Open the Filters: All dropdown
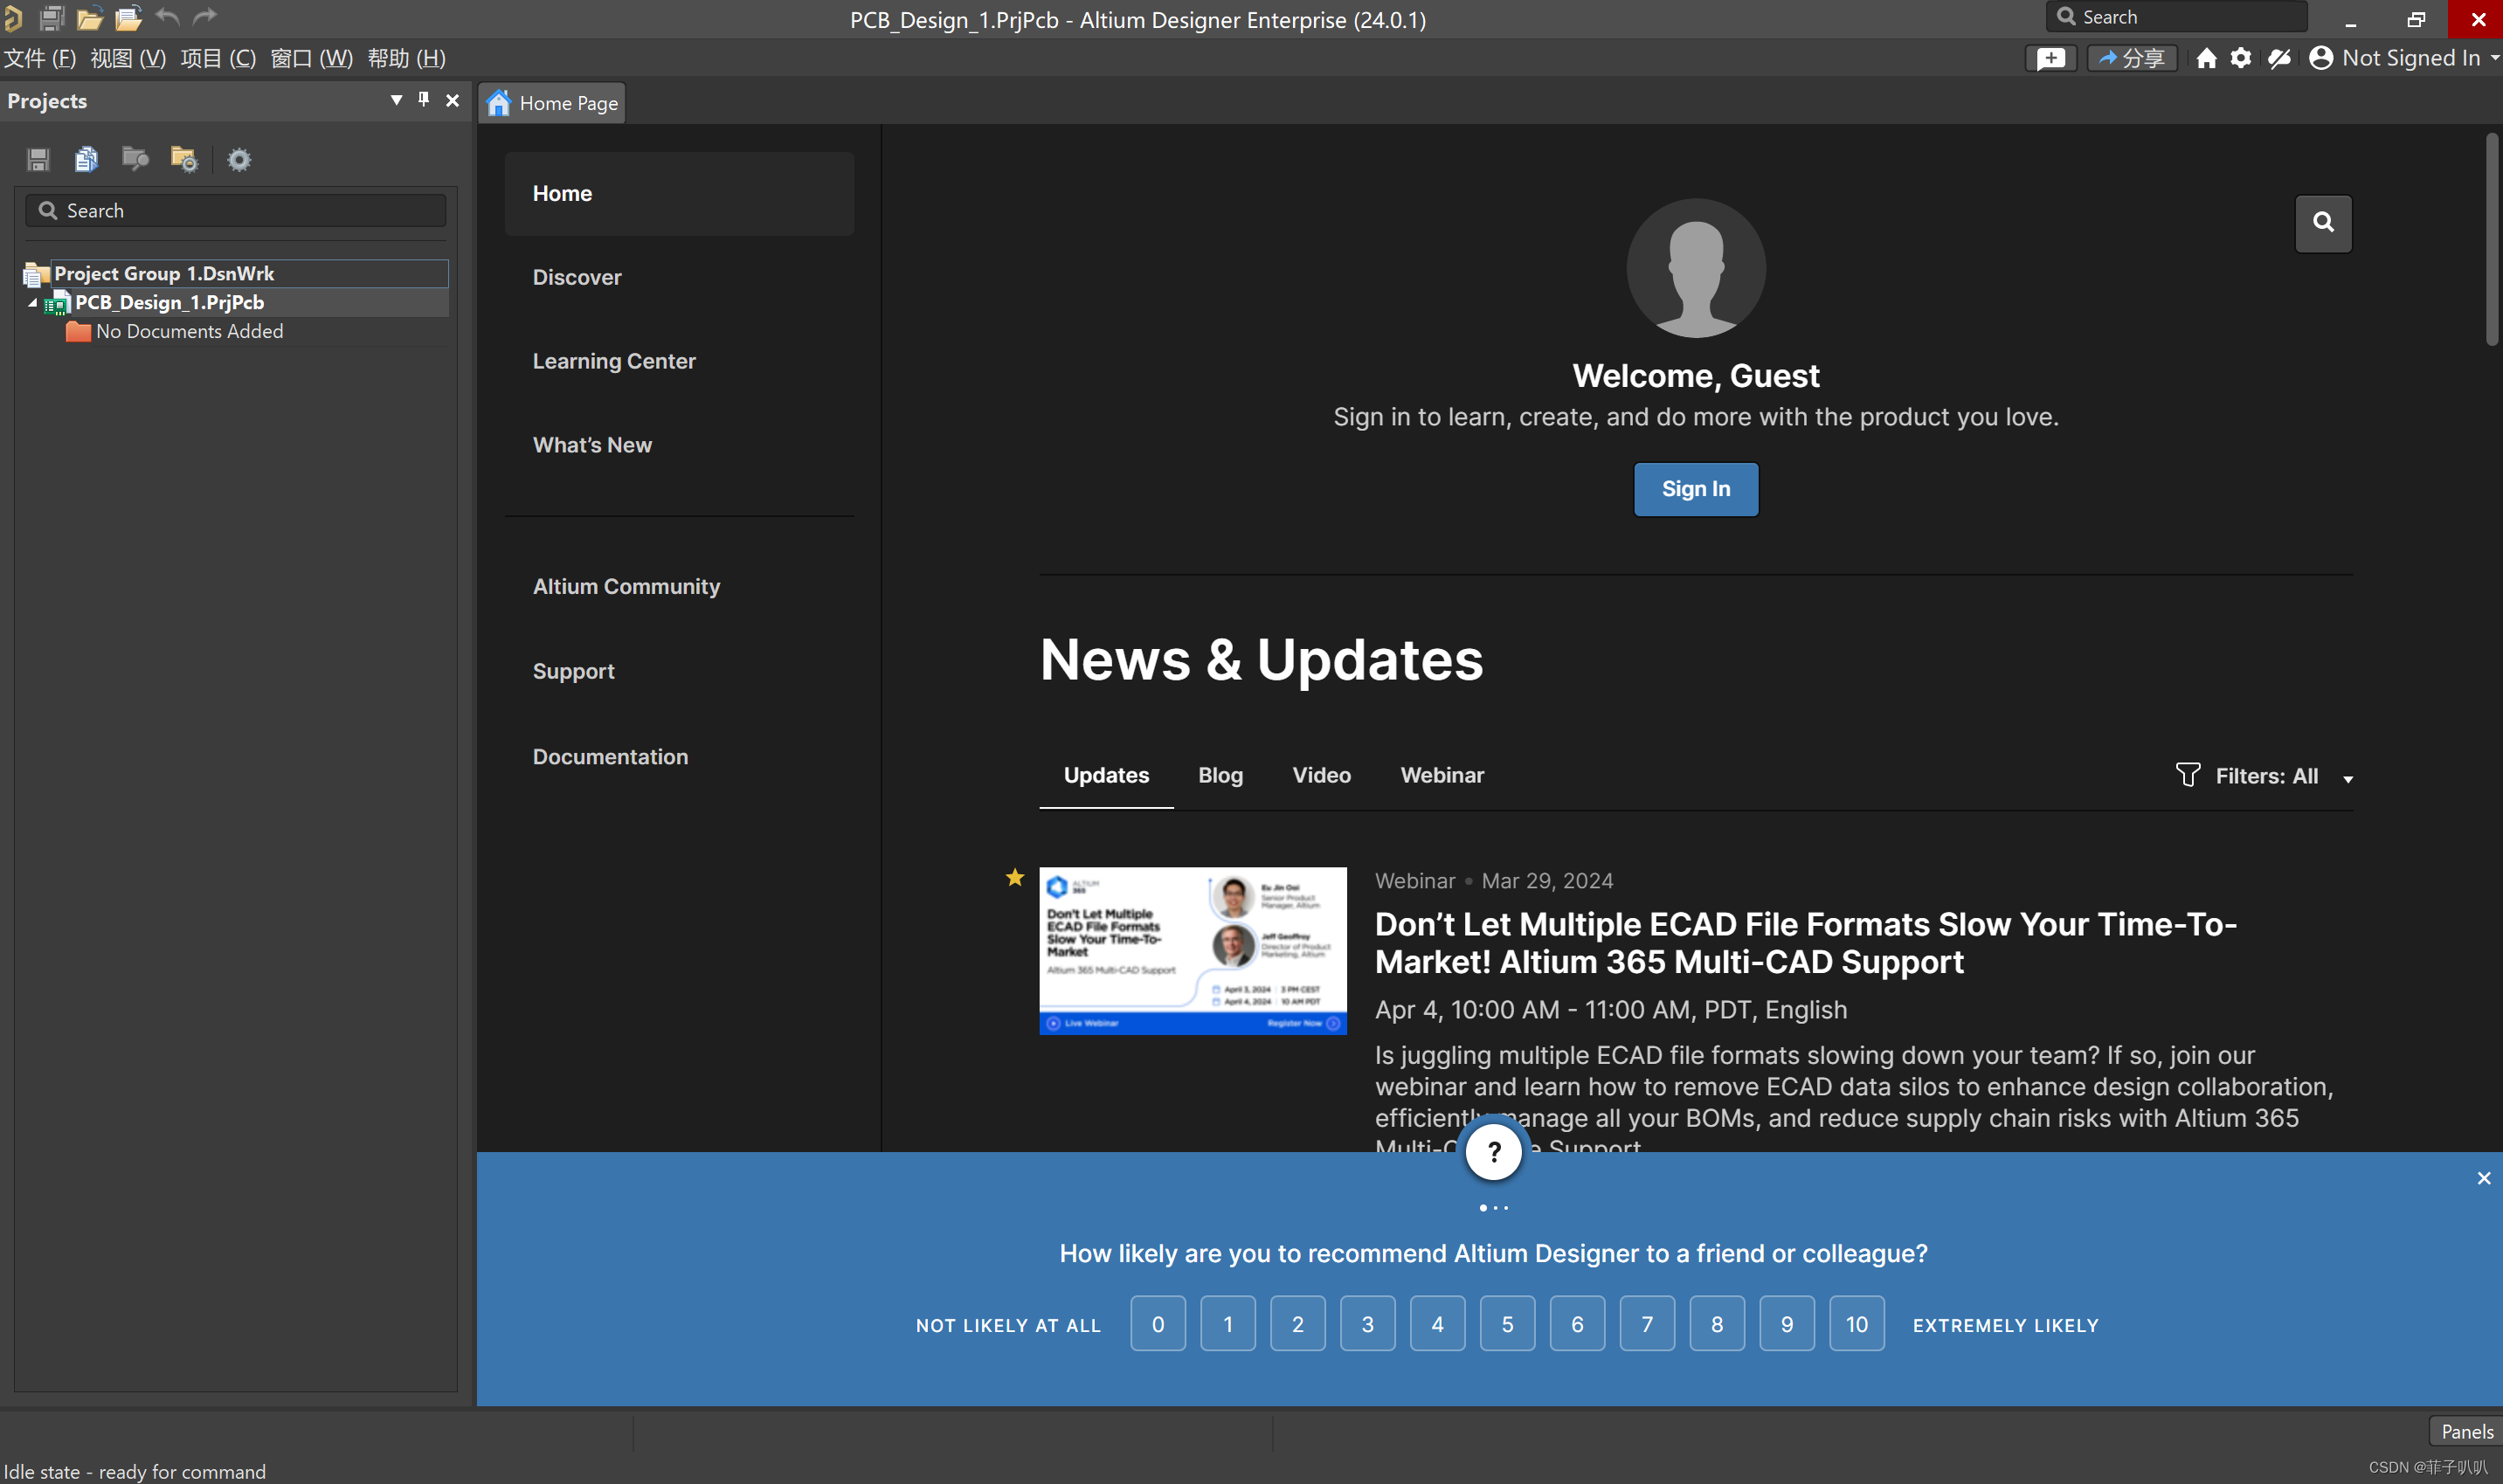 [x=2265, y=776]
